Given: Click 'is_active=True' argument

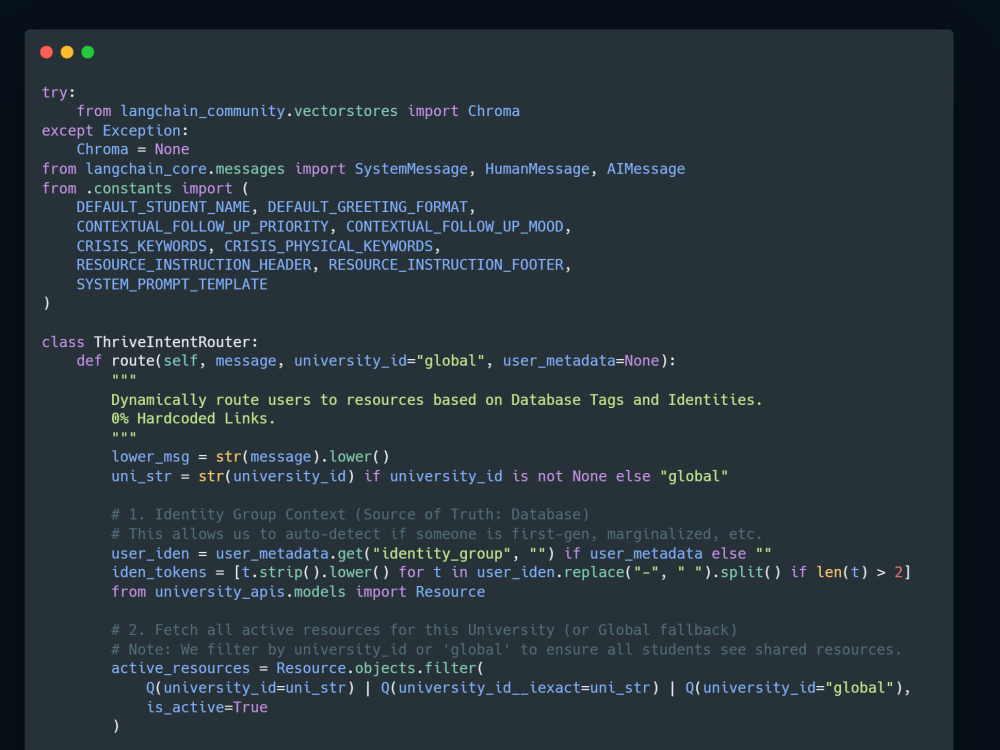Looking at the screenshot, I should coord(207,707).
